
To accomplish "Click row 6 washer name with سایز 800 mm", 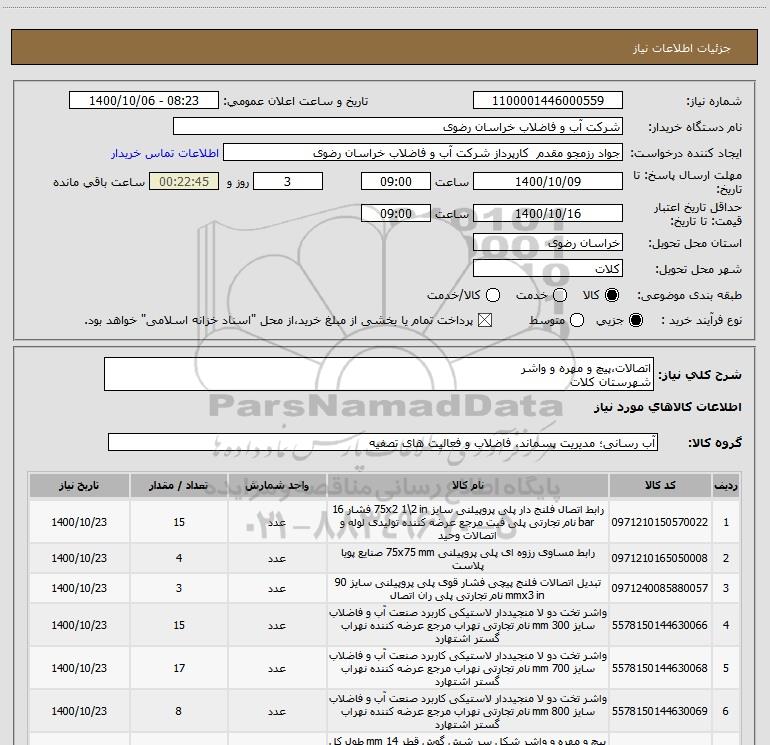I will click(468, 711).
